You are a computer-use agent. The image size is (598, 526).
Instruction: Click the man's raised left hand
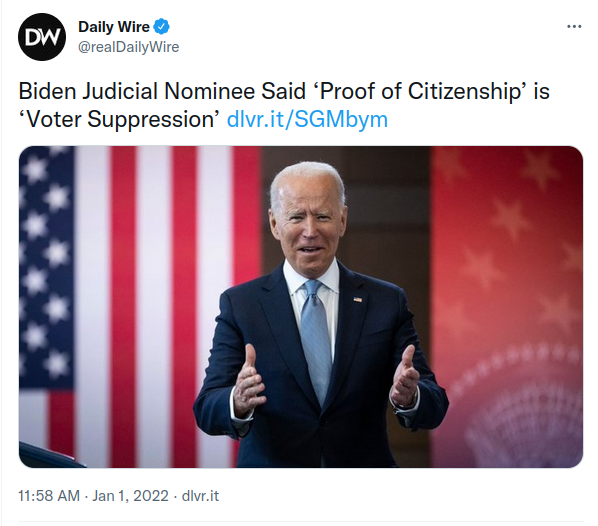point(405,378)
